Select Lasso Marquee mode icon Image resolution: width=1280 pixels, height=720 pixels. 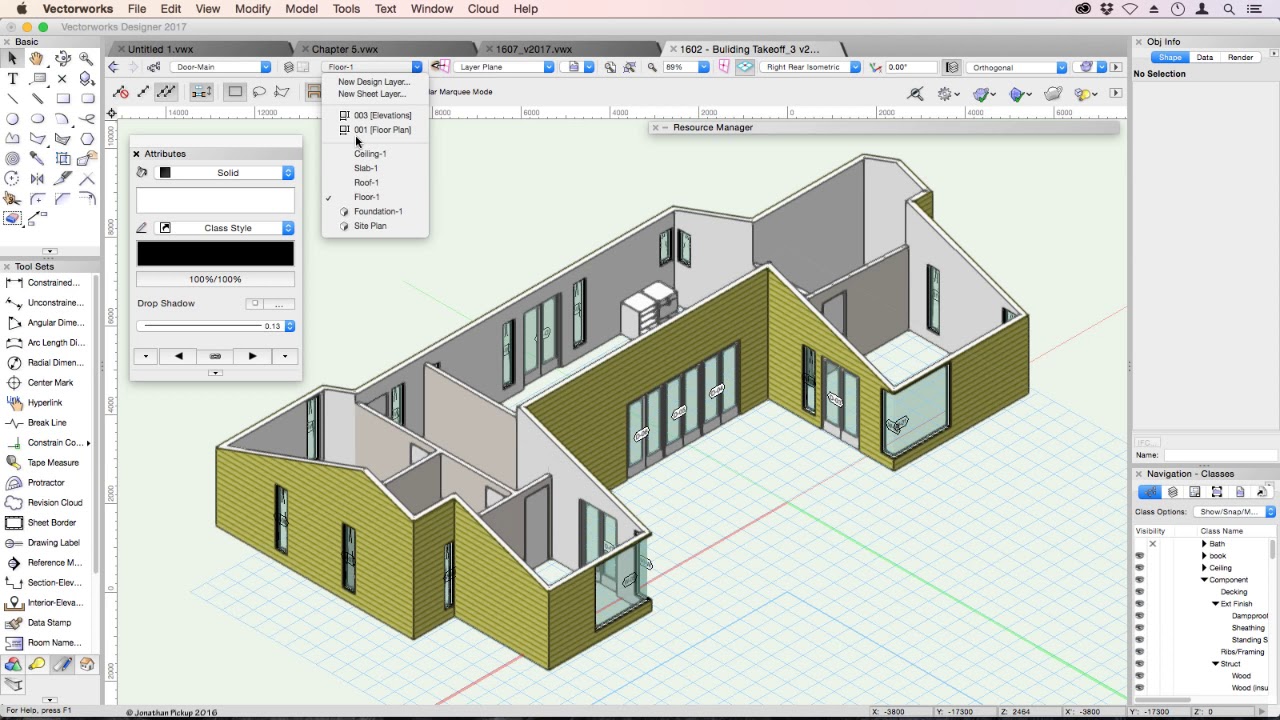pos(259,92)
